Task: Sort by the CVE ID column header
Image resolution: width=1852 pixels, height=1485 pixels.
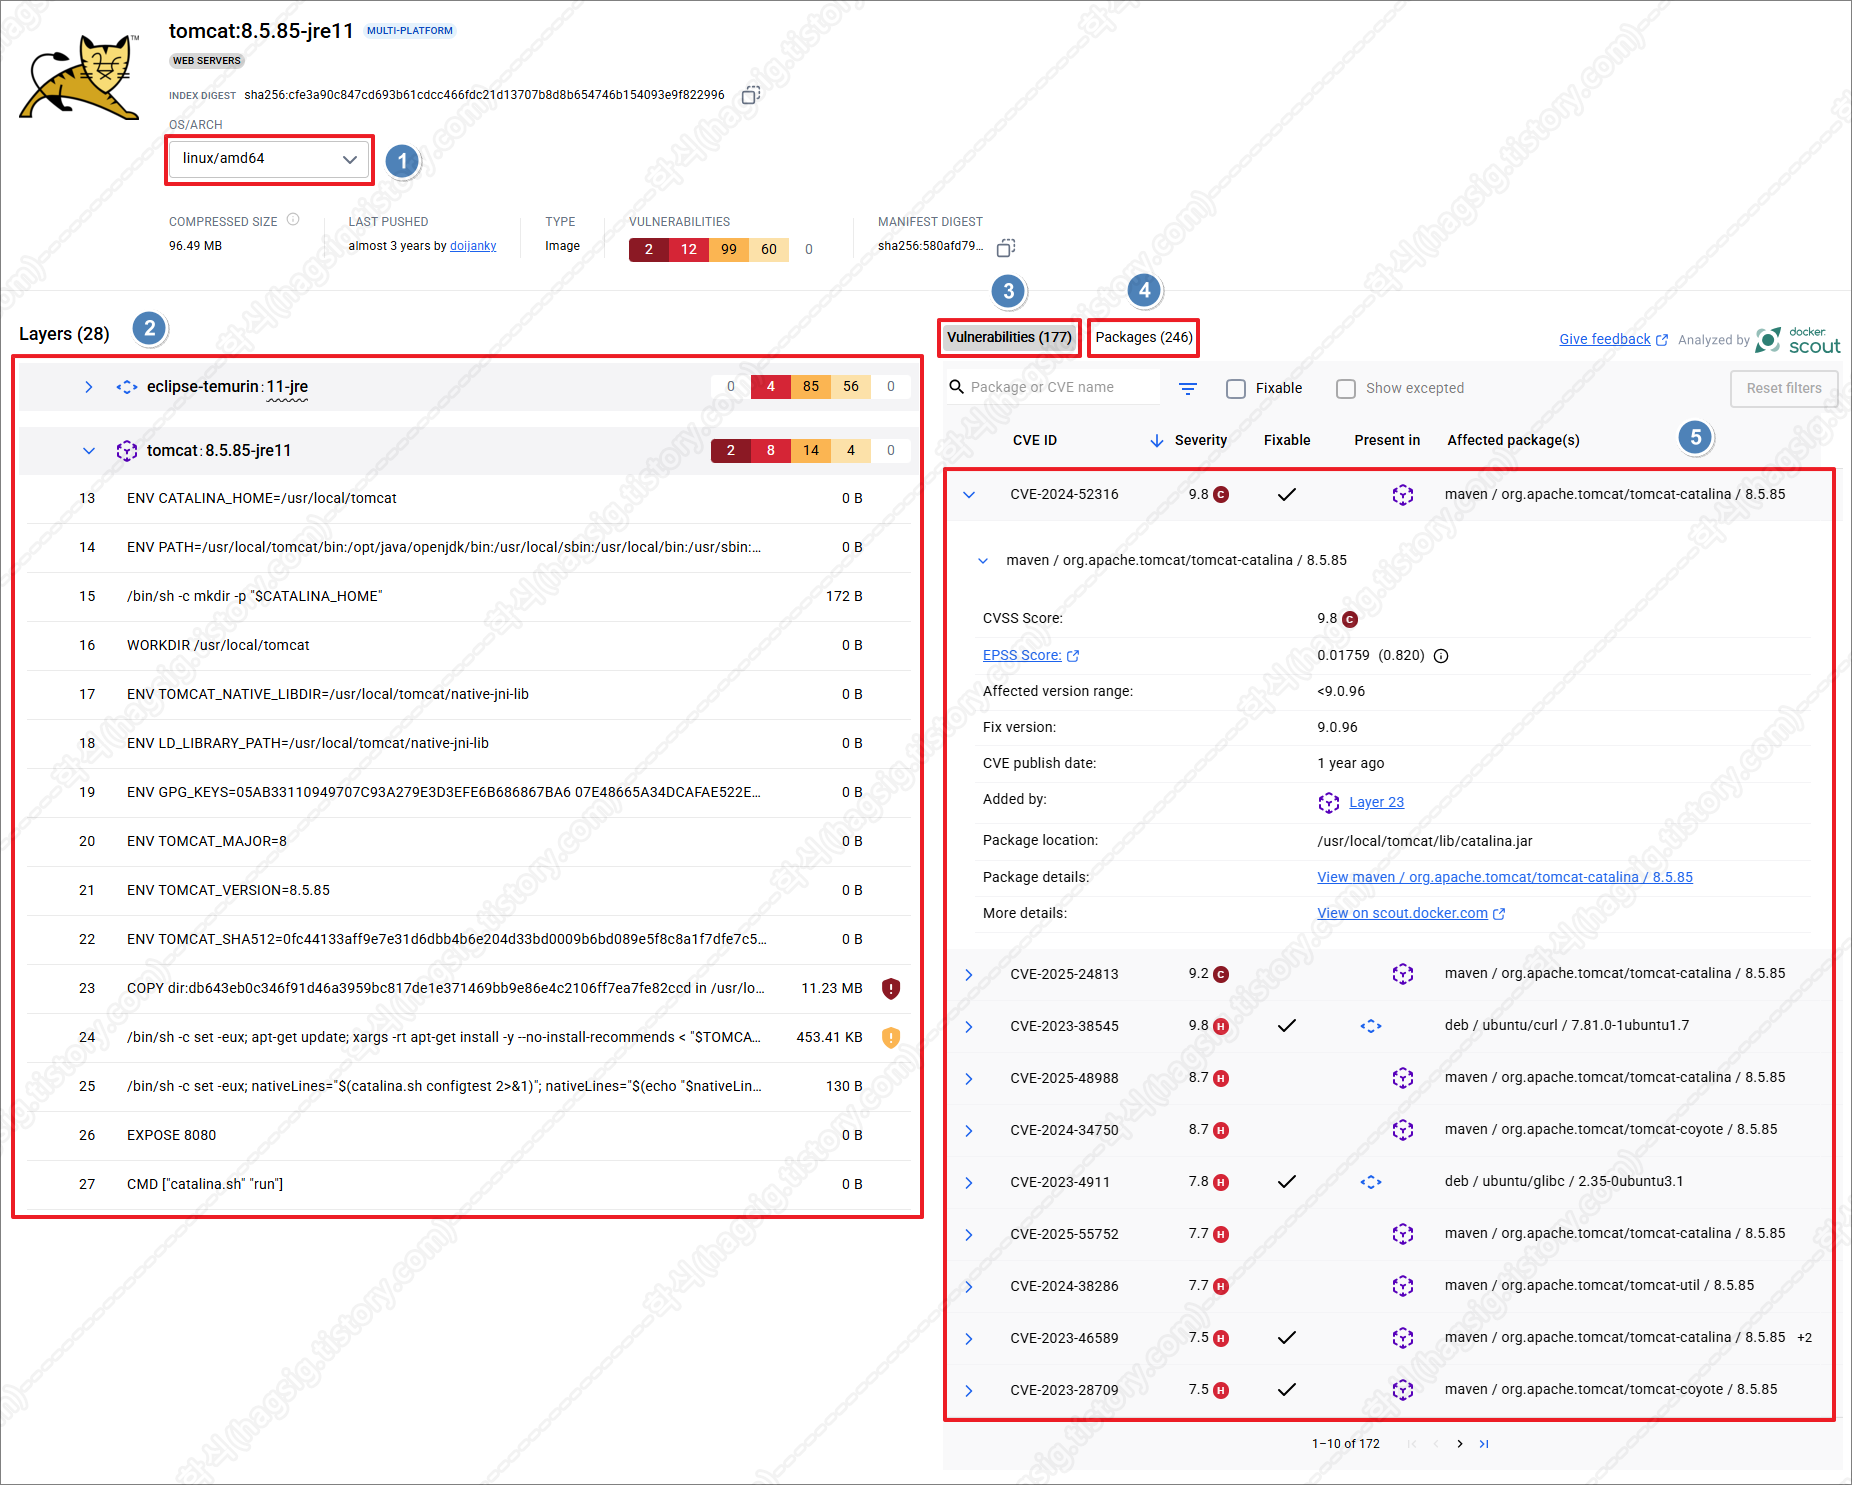Action: (x=1034, y=441)
